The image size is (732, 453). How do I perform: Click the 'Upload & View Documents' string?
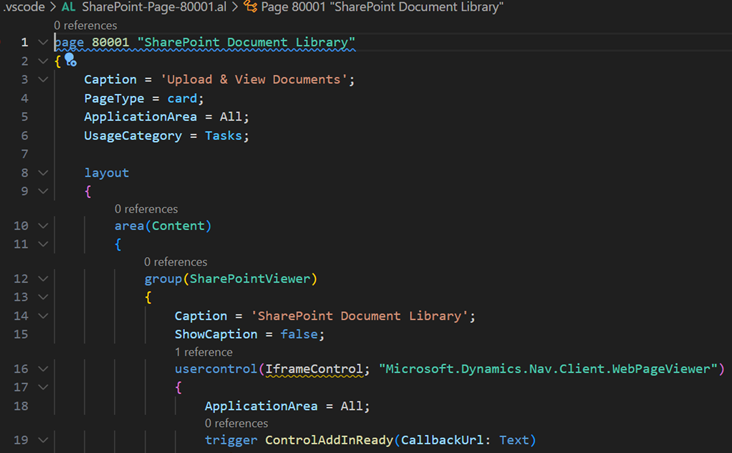[254, 80]
